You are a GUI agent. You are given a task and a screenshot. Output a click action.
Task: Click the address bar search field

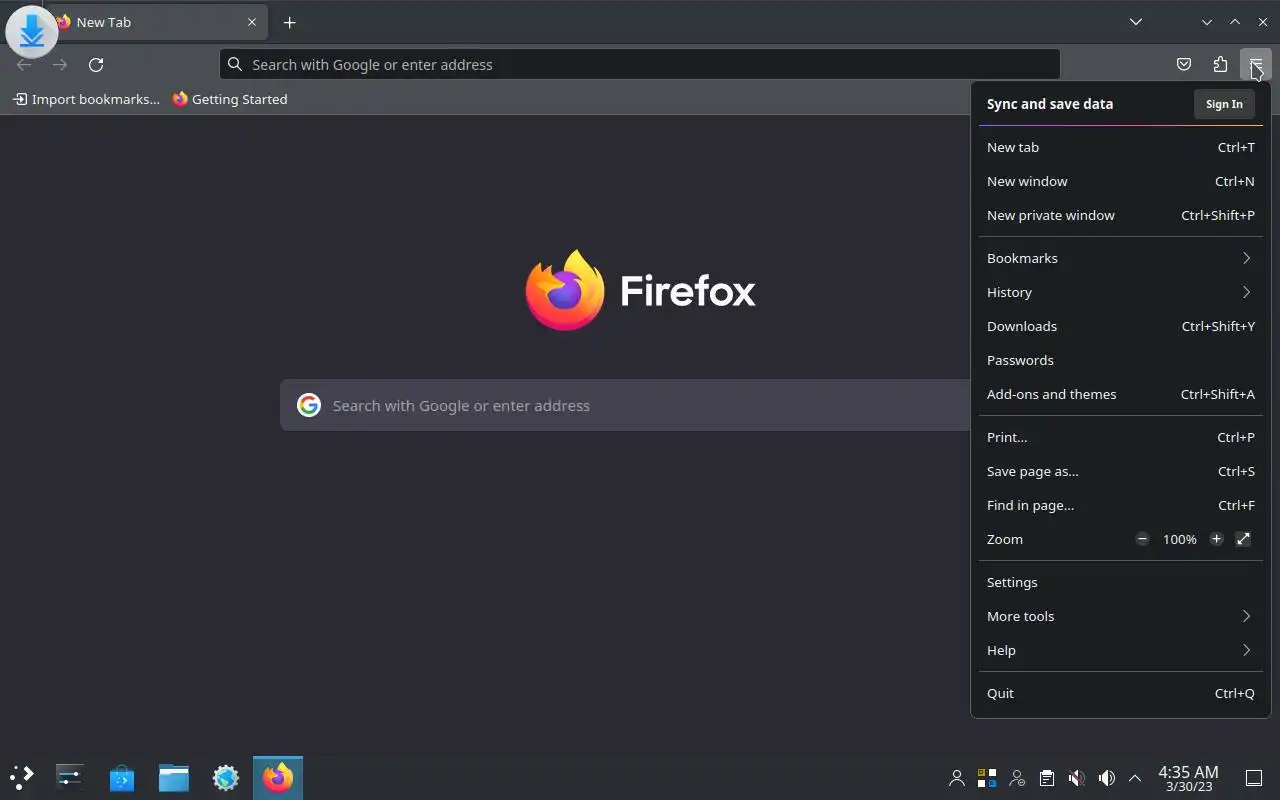tap(640, 64)
